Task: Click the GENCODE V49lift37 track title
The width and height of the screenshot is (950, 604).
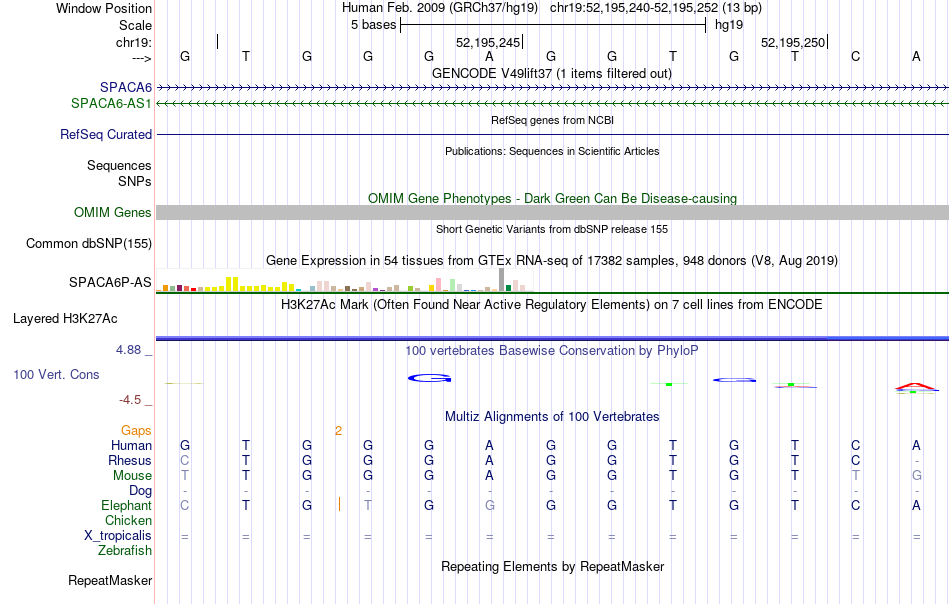Action: pos(552,73)
